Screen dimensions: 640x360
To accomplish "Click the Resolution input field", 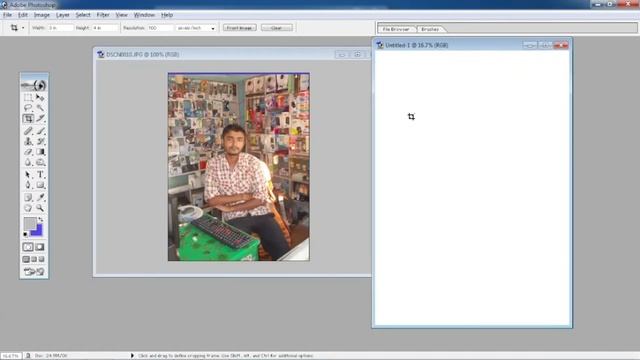I will point(160,28).
